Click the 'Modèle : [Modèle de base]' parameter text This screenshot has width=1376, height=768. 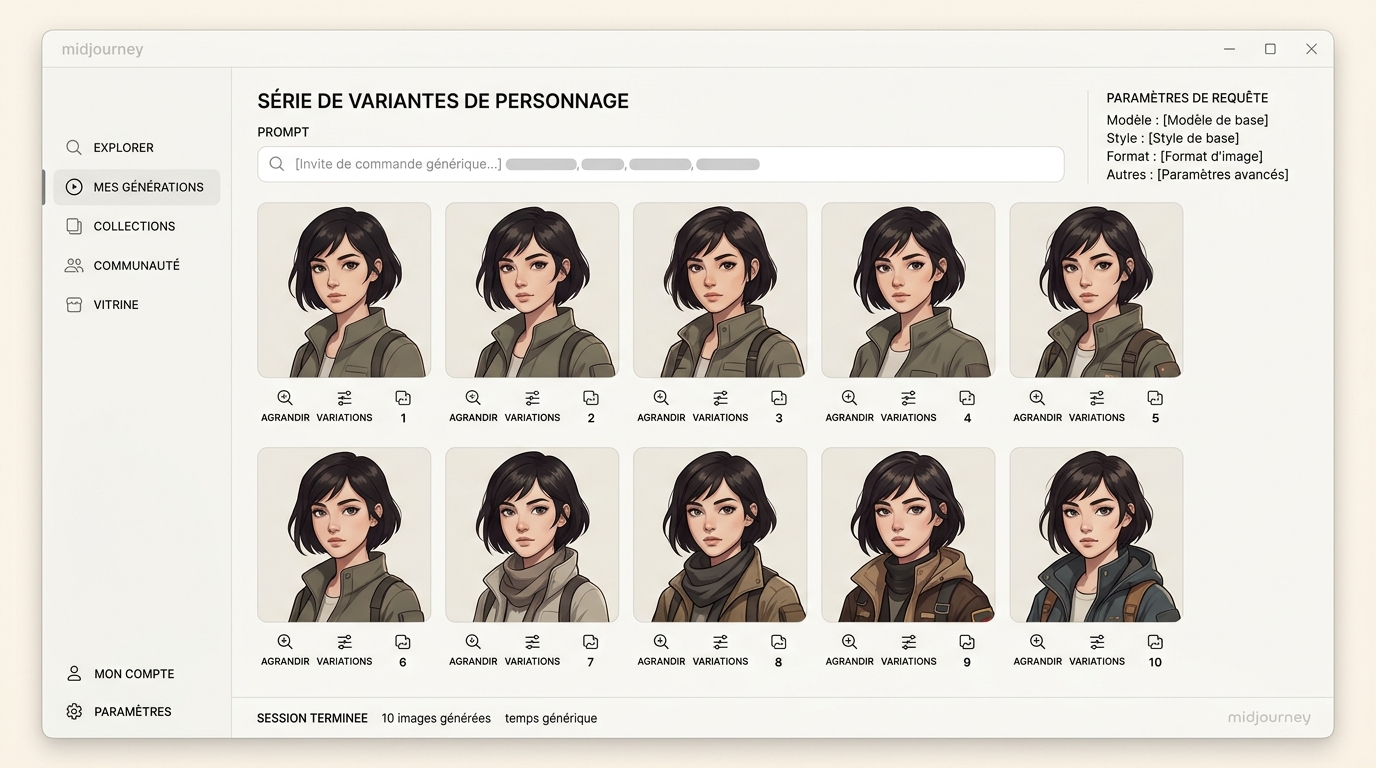1187,120
